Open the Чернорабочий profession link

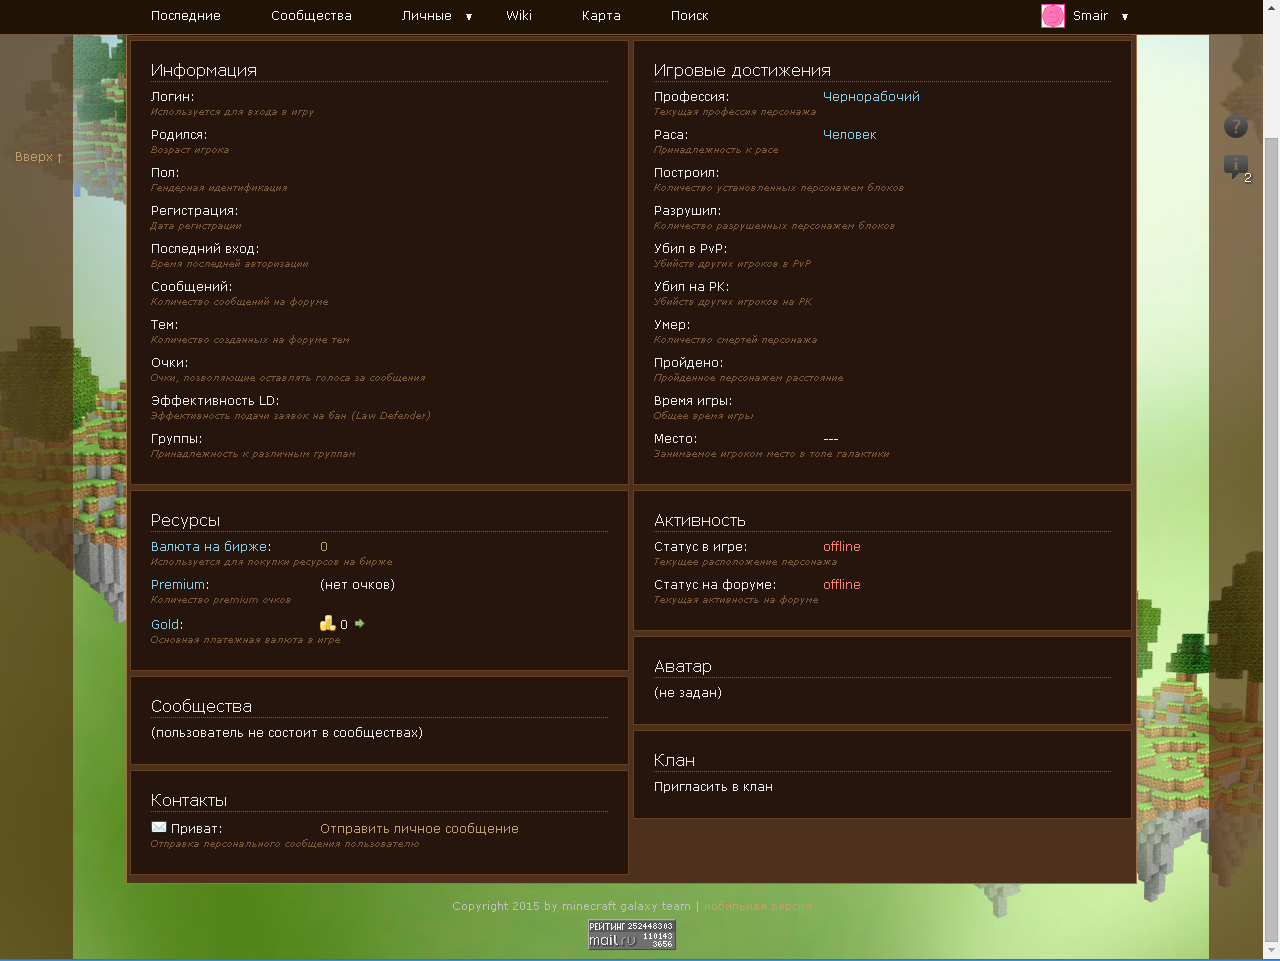(x=871, y=97)
